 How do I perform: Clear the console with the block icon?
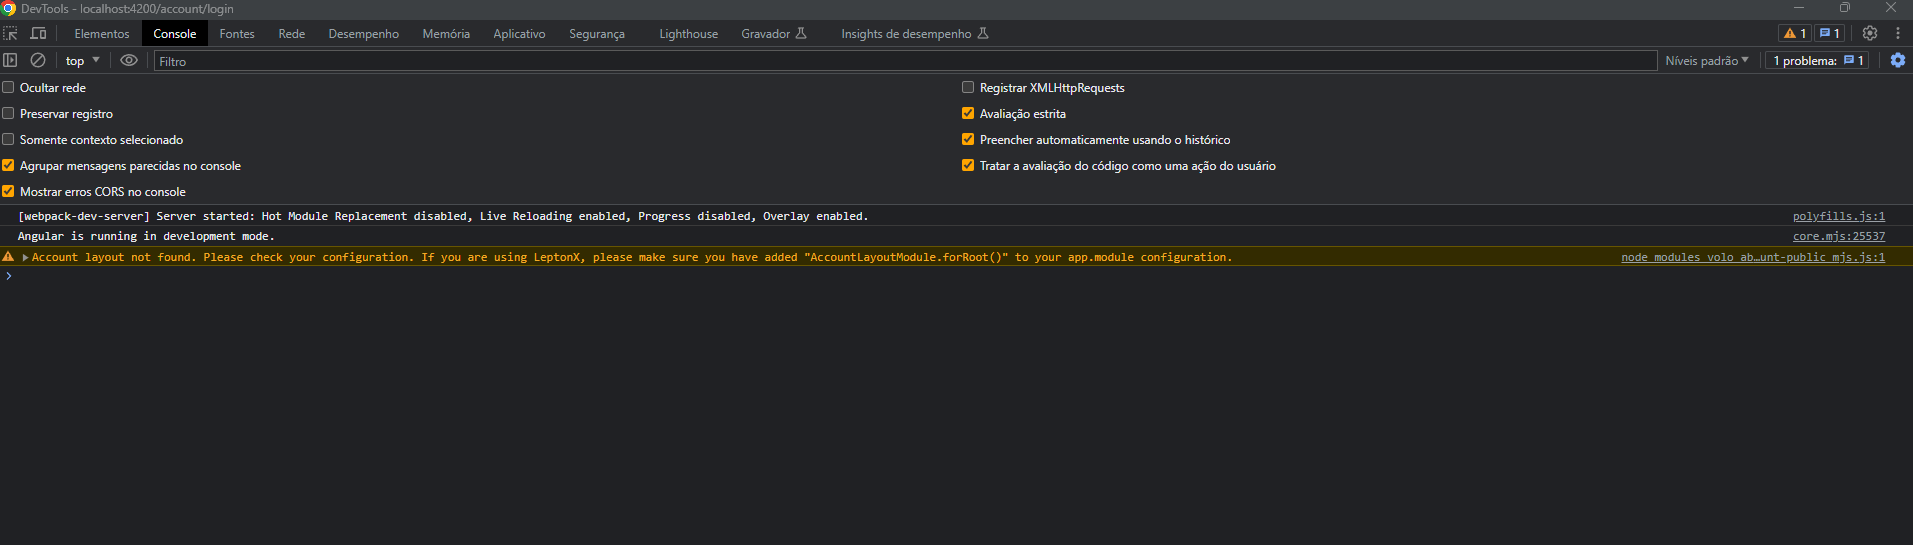pos(38,60)
